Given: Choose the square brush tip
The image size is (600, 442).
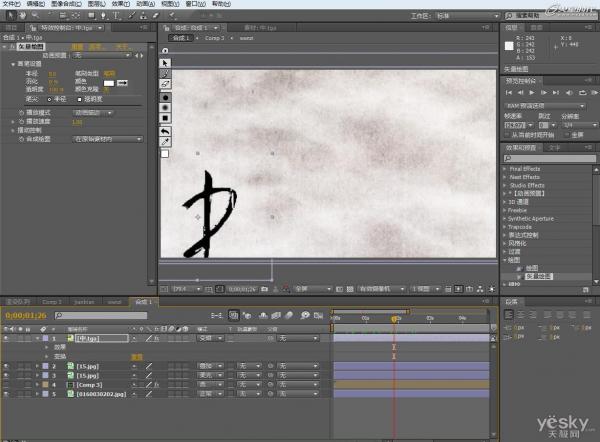Looking at the screenshot, I should pos(165,118).
